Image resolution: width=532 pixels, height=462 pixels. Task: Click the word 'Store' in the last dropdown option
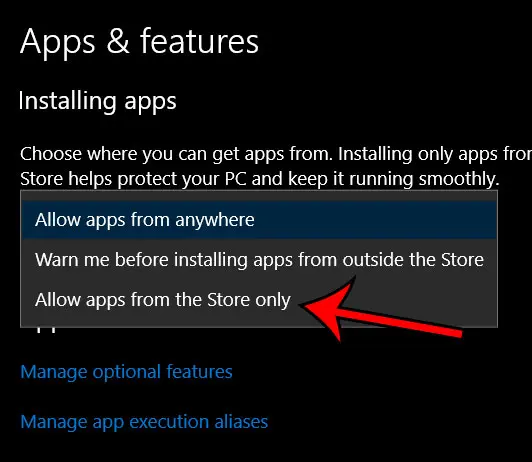(x=228, y=300)
